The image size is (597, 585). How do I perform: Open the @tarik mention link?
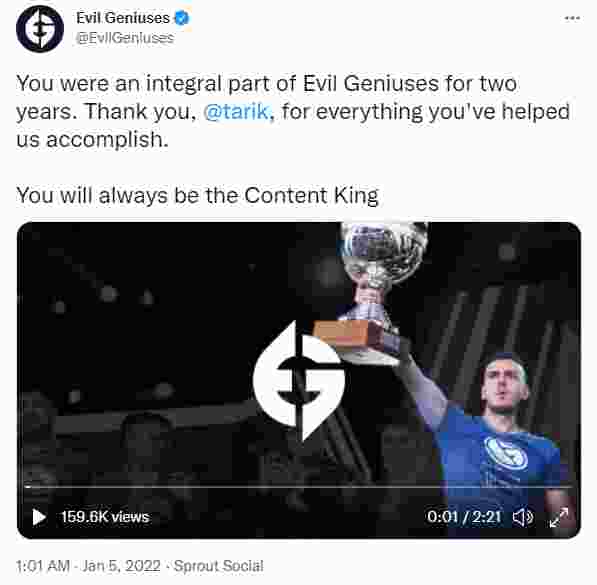point(238,112)
